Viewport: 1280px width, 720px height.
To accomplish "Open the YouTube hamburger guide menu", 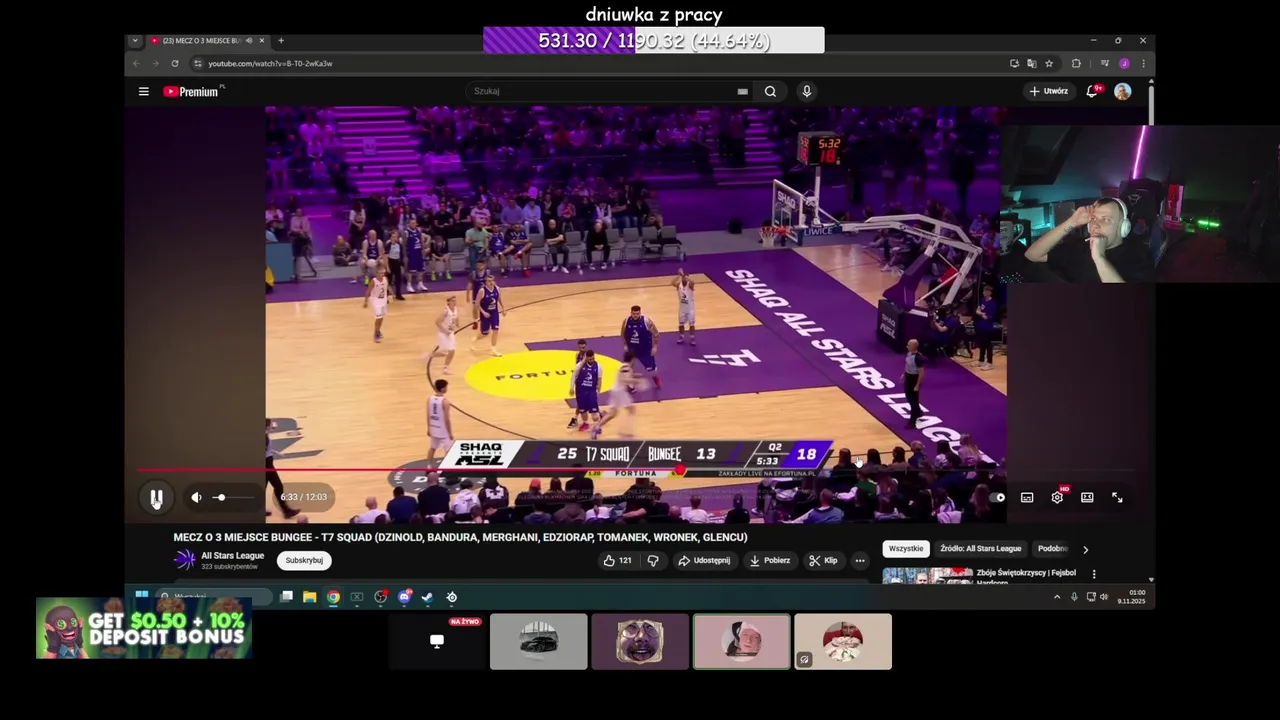I will 144,91.
